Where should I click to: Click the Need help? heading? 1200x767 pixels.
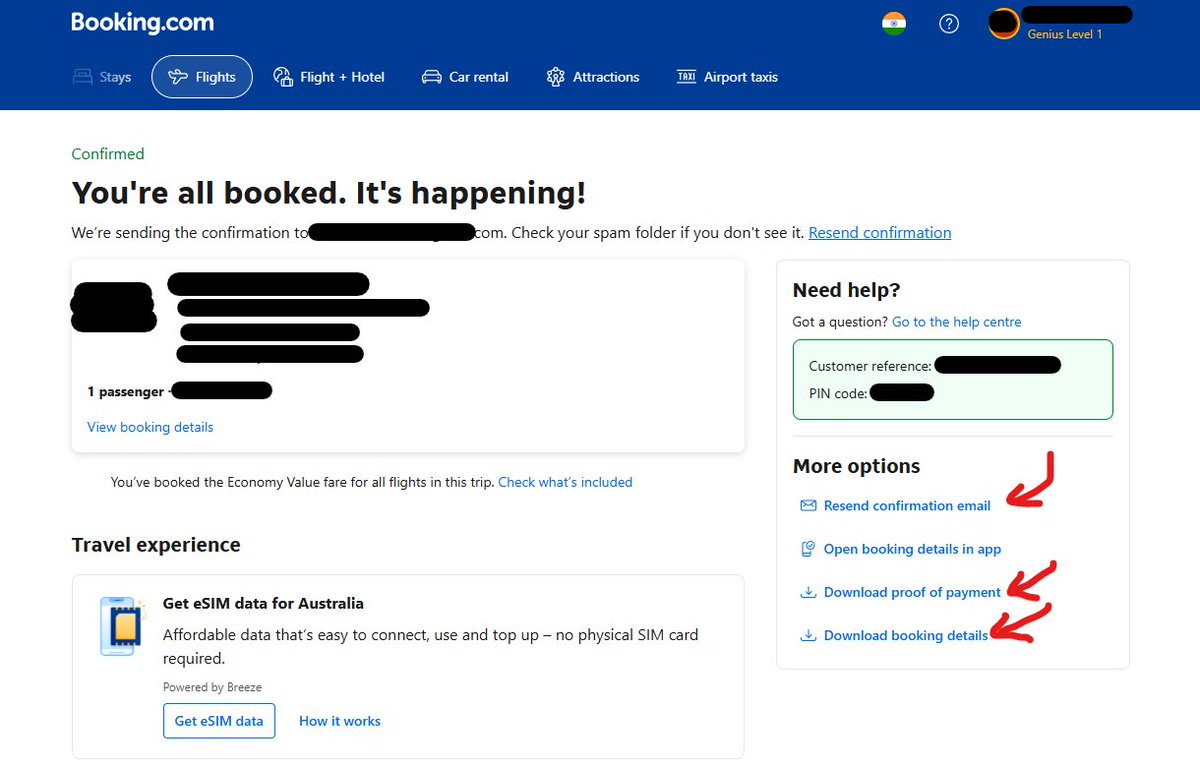(847, 290)
